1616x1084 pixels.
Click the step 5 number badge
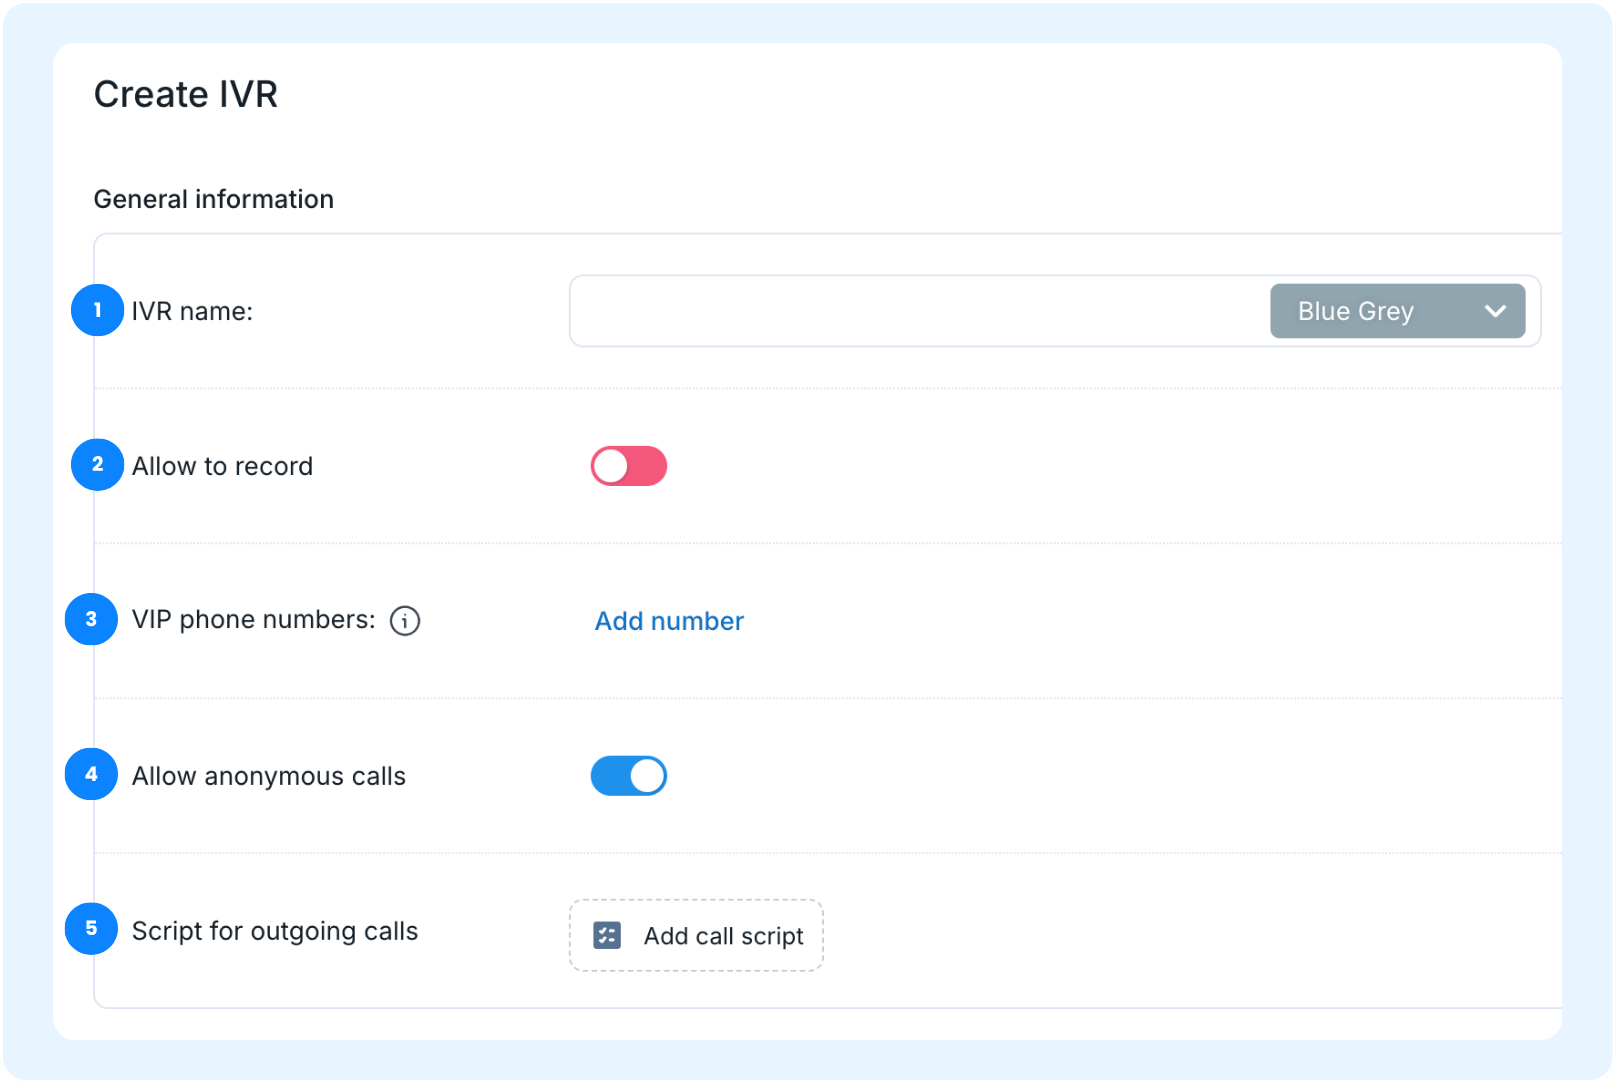click(x=91, y=929)
